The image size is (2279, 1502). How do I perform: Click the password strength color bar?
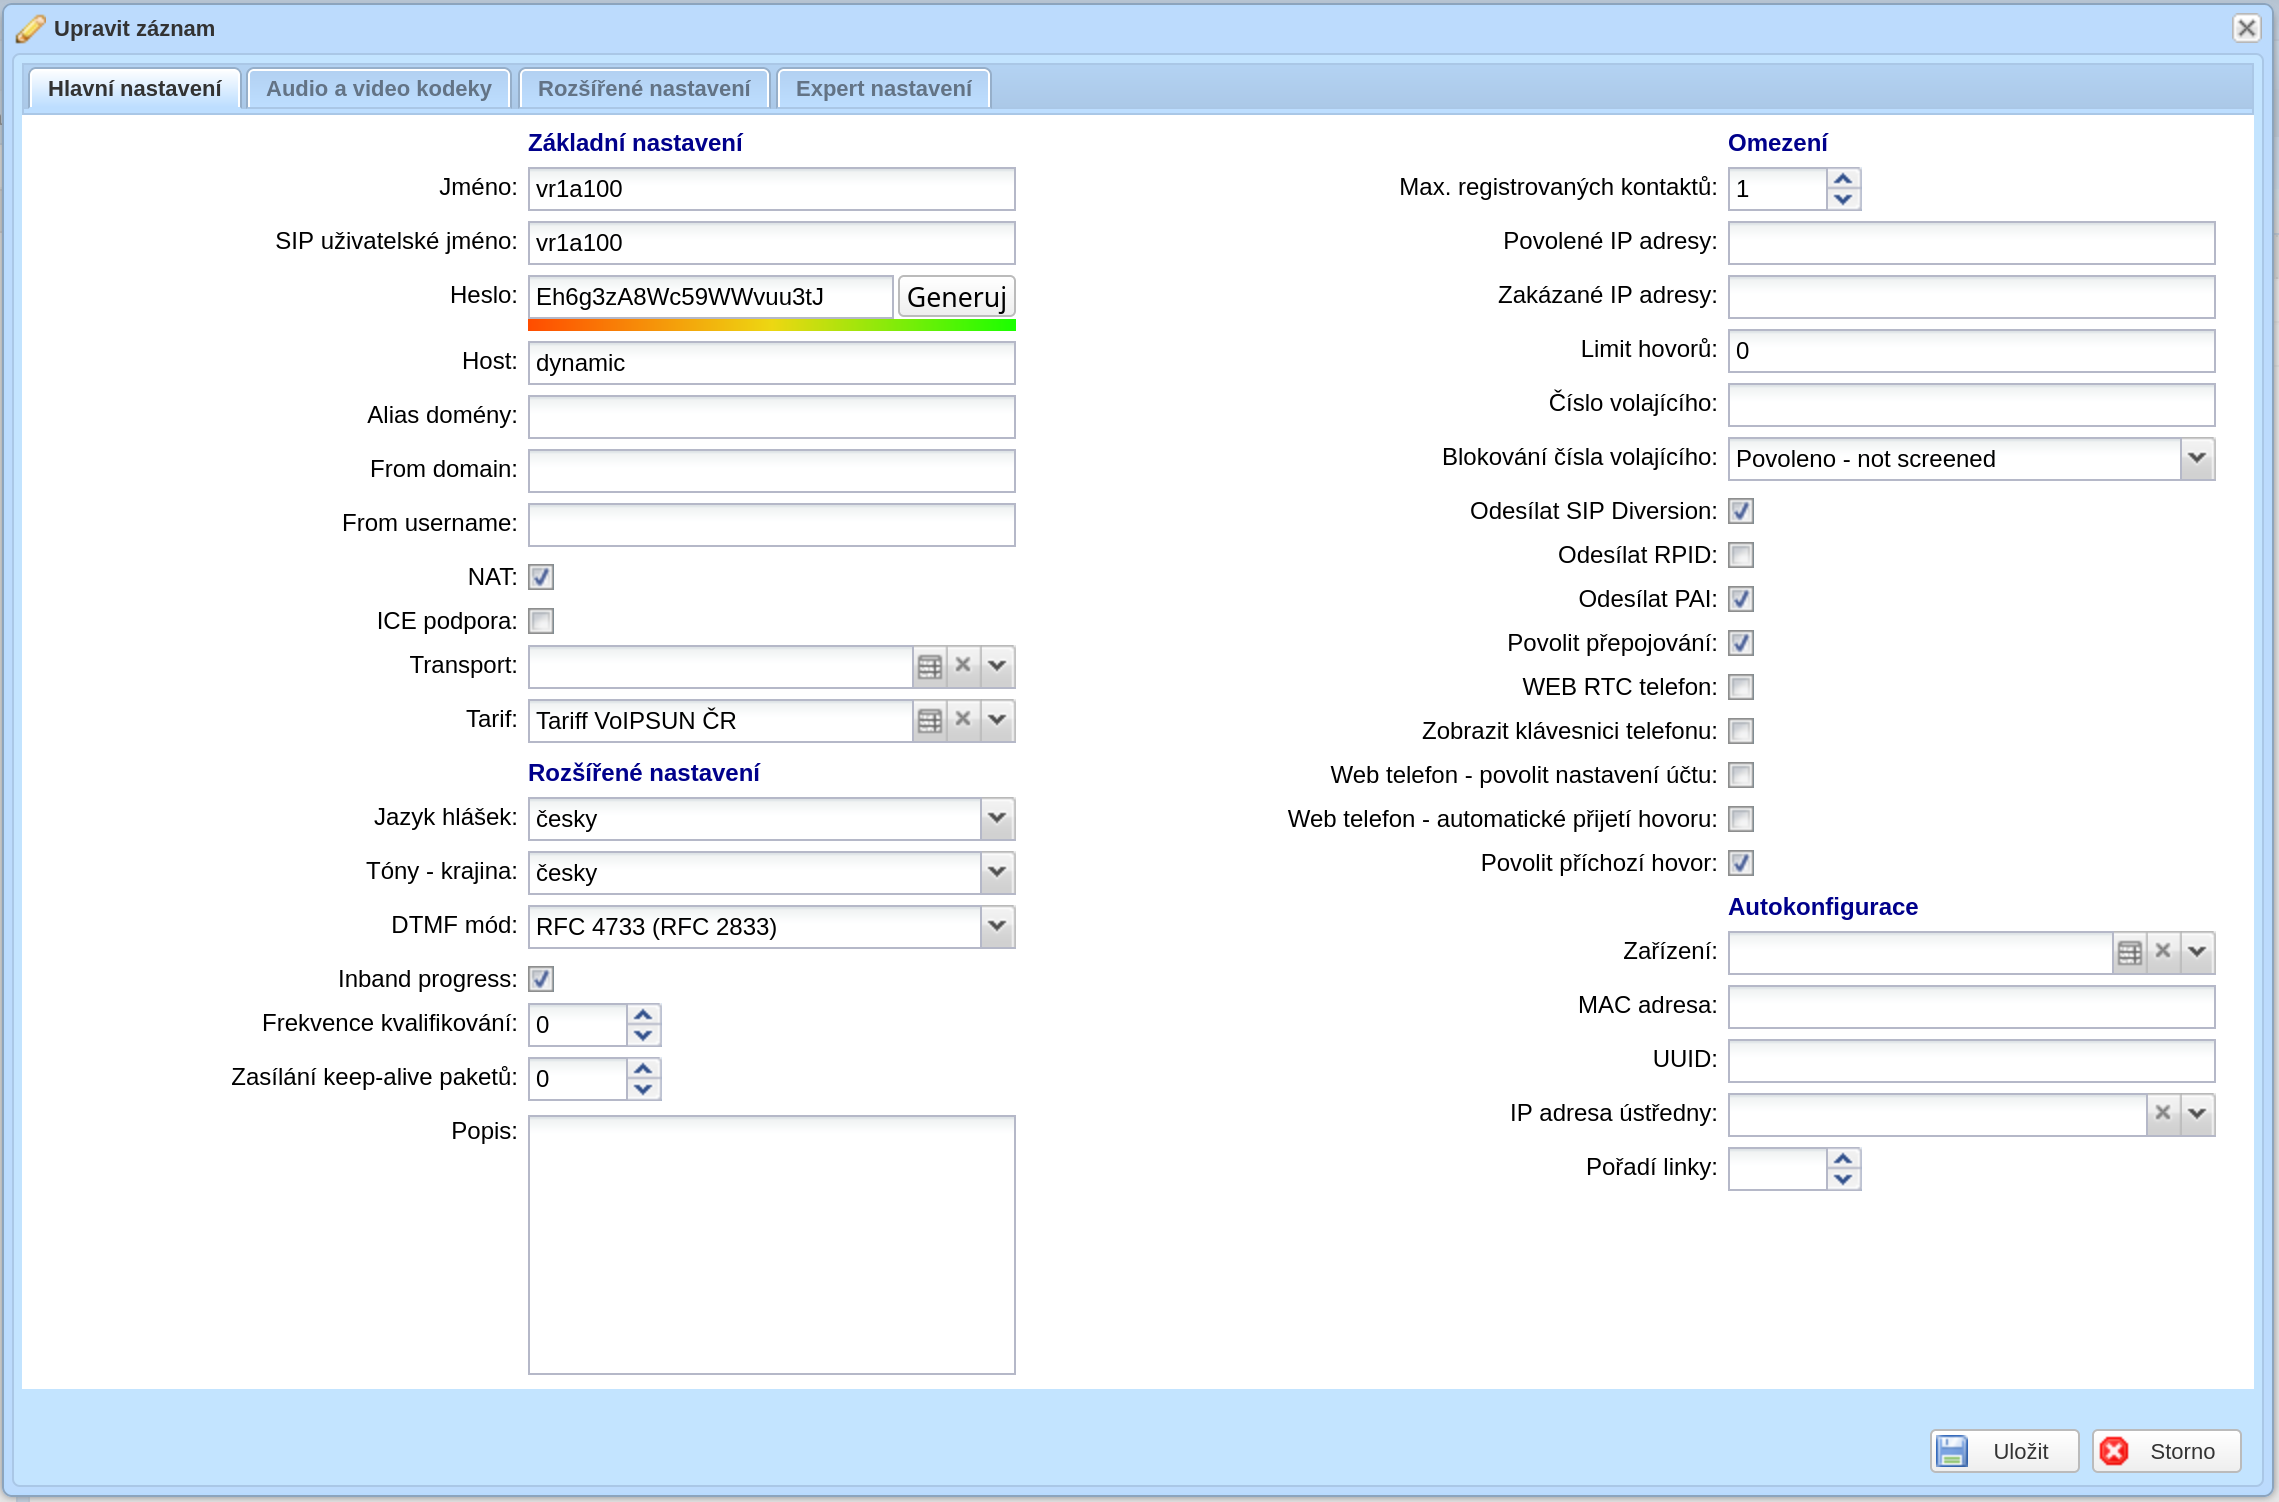772,325
